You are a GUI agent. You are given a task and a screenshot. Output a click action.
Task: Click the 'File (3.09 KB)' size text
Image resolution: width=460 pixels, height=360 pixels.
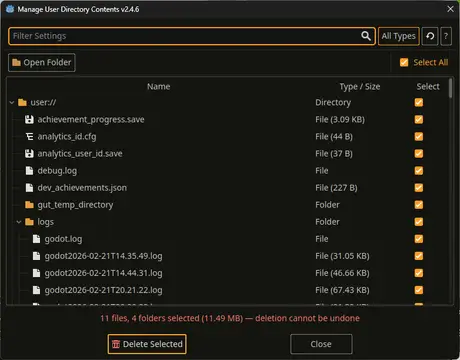(x=340, y=120)
